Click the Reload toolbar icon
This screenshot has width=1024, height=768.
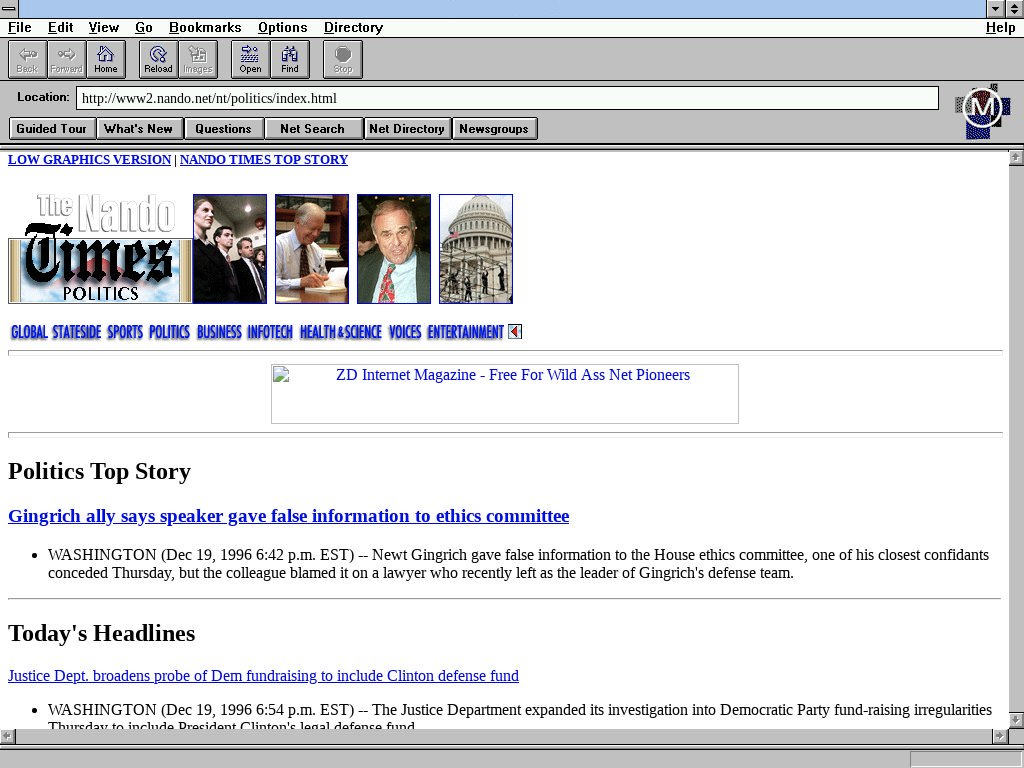(158, 59)
